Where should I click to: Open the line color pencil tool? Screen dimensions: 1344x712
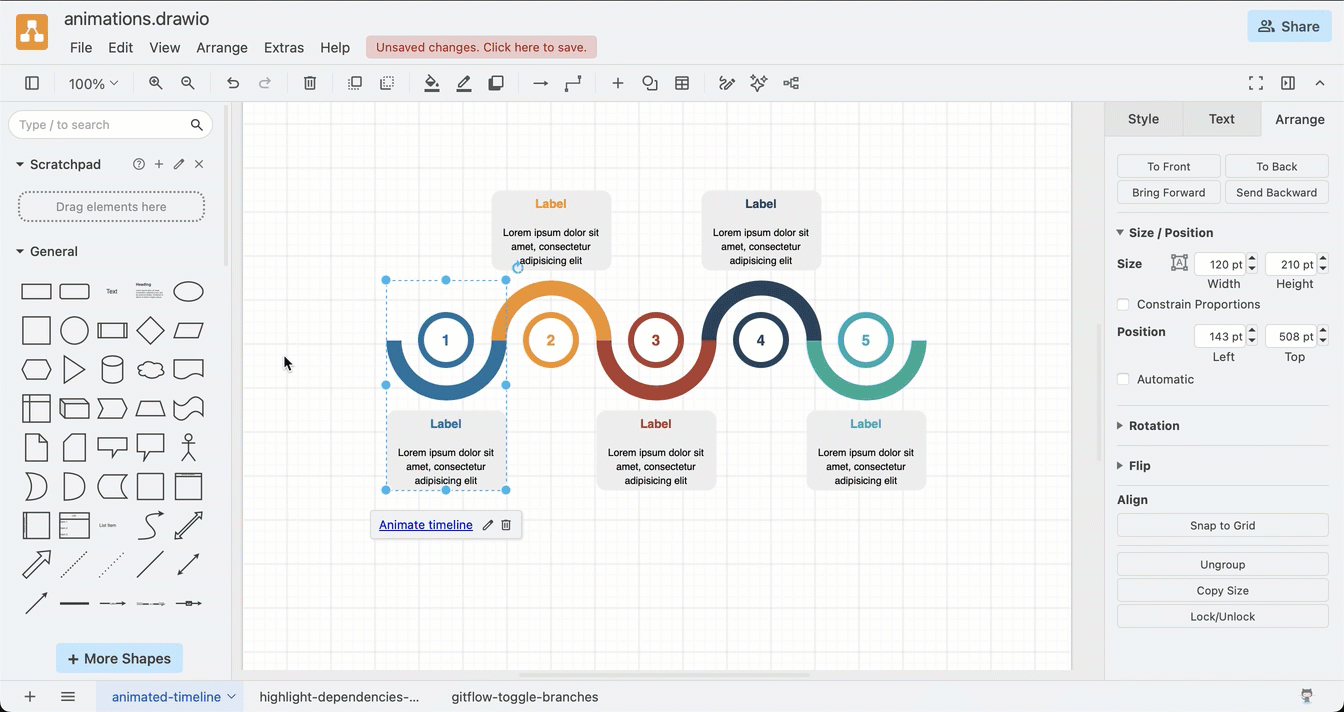[x=464, y=83]
